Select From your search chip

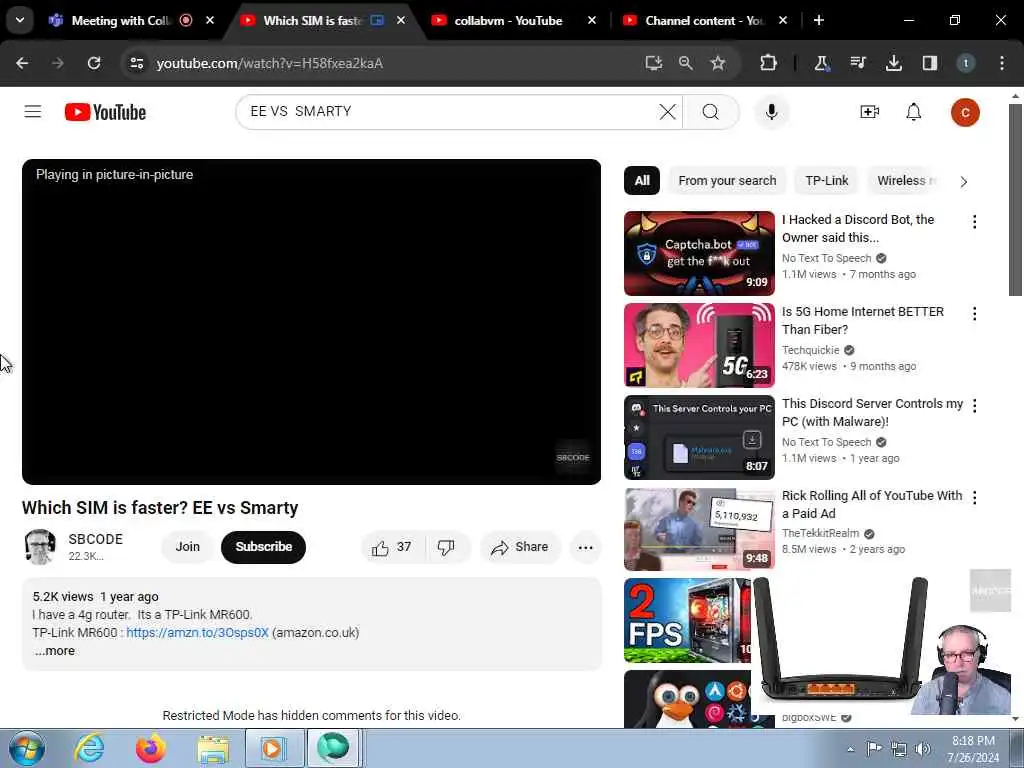(x=727, y=181)
